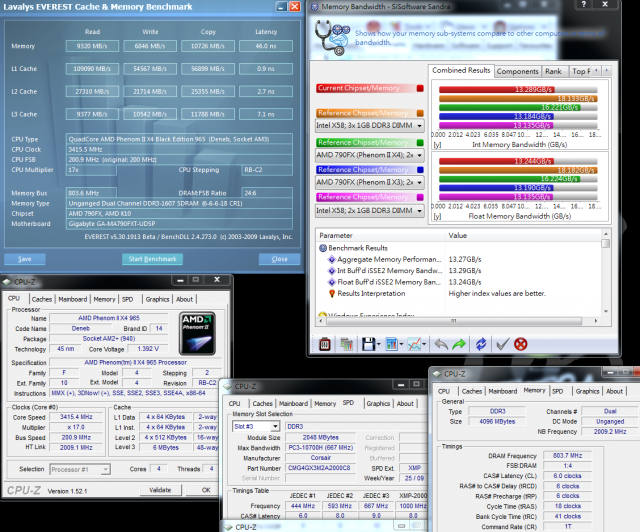Open Mainboard tab in CPU-Z processor window
Viewport: 640px width, 532px height.
73,299
